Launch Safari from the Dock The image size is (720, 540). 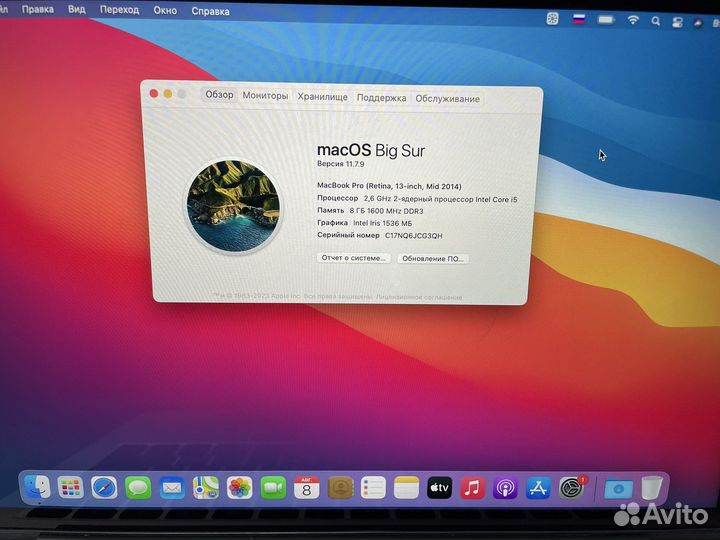pyautogui.click(x=104, y=487)
